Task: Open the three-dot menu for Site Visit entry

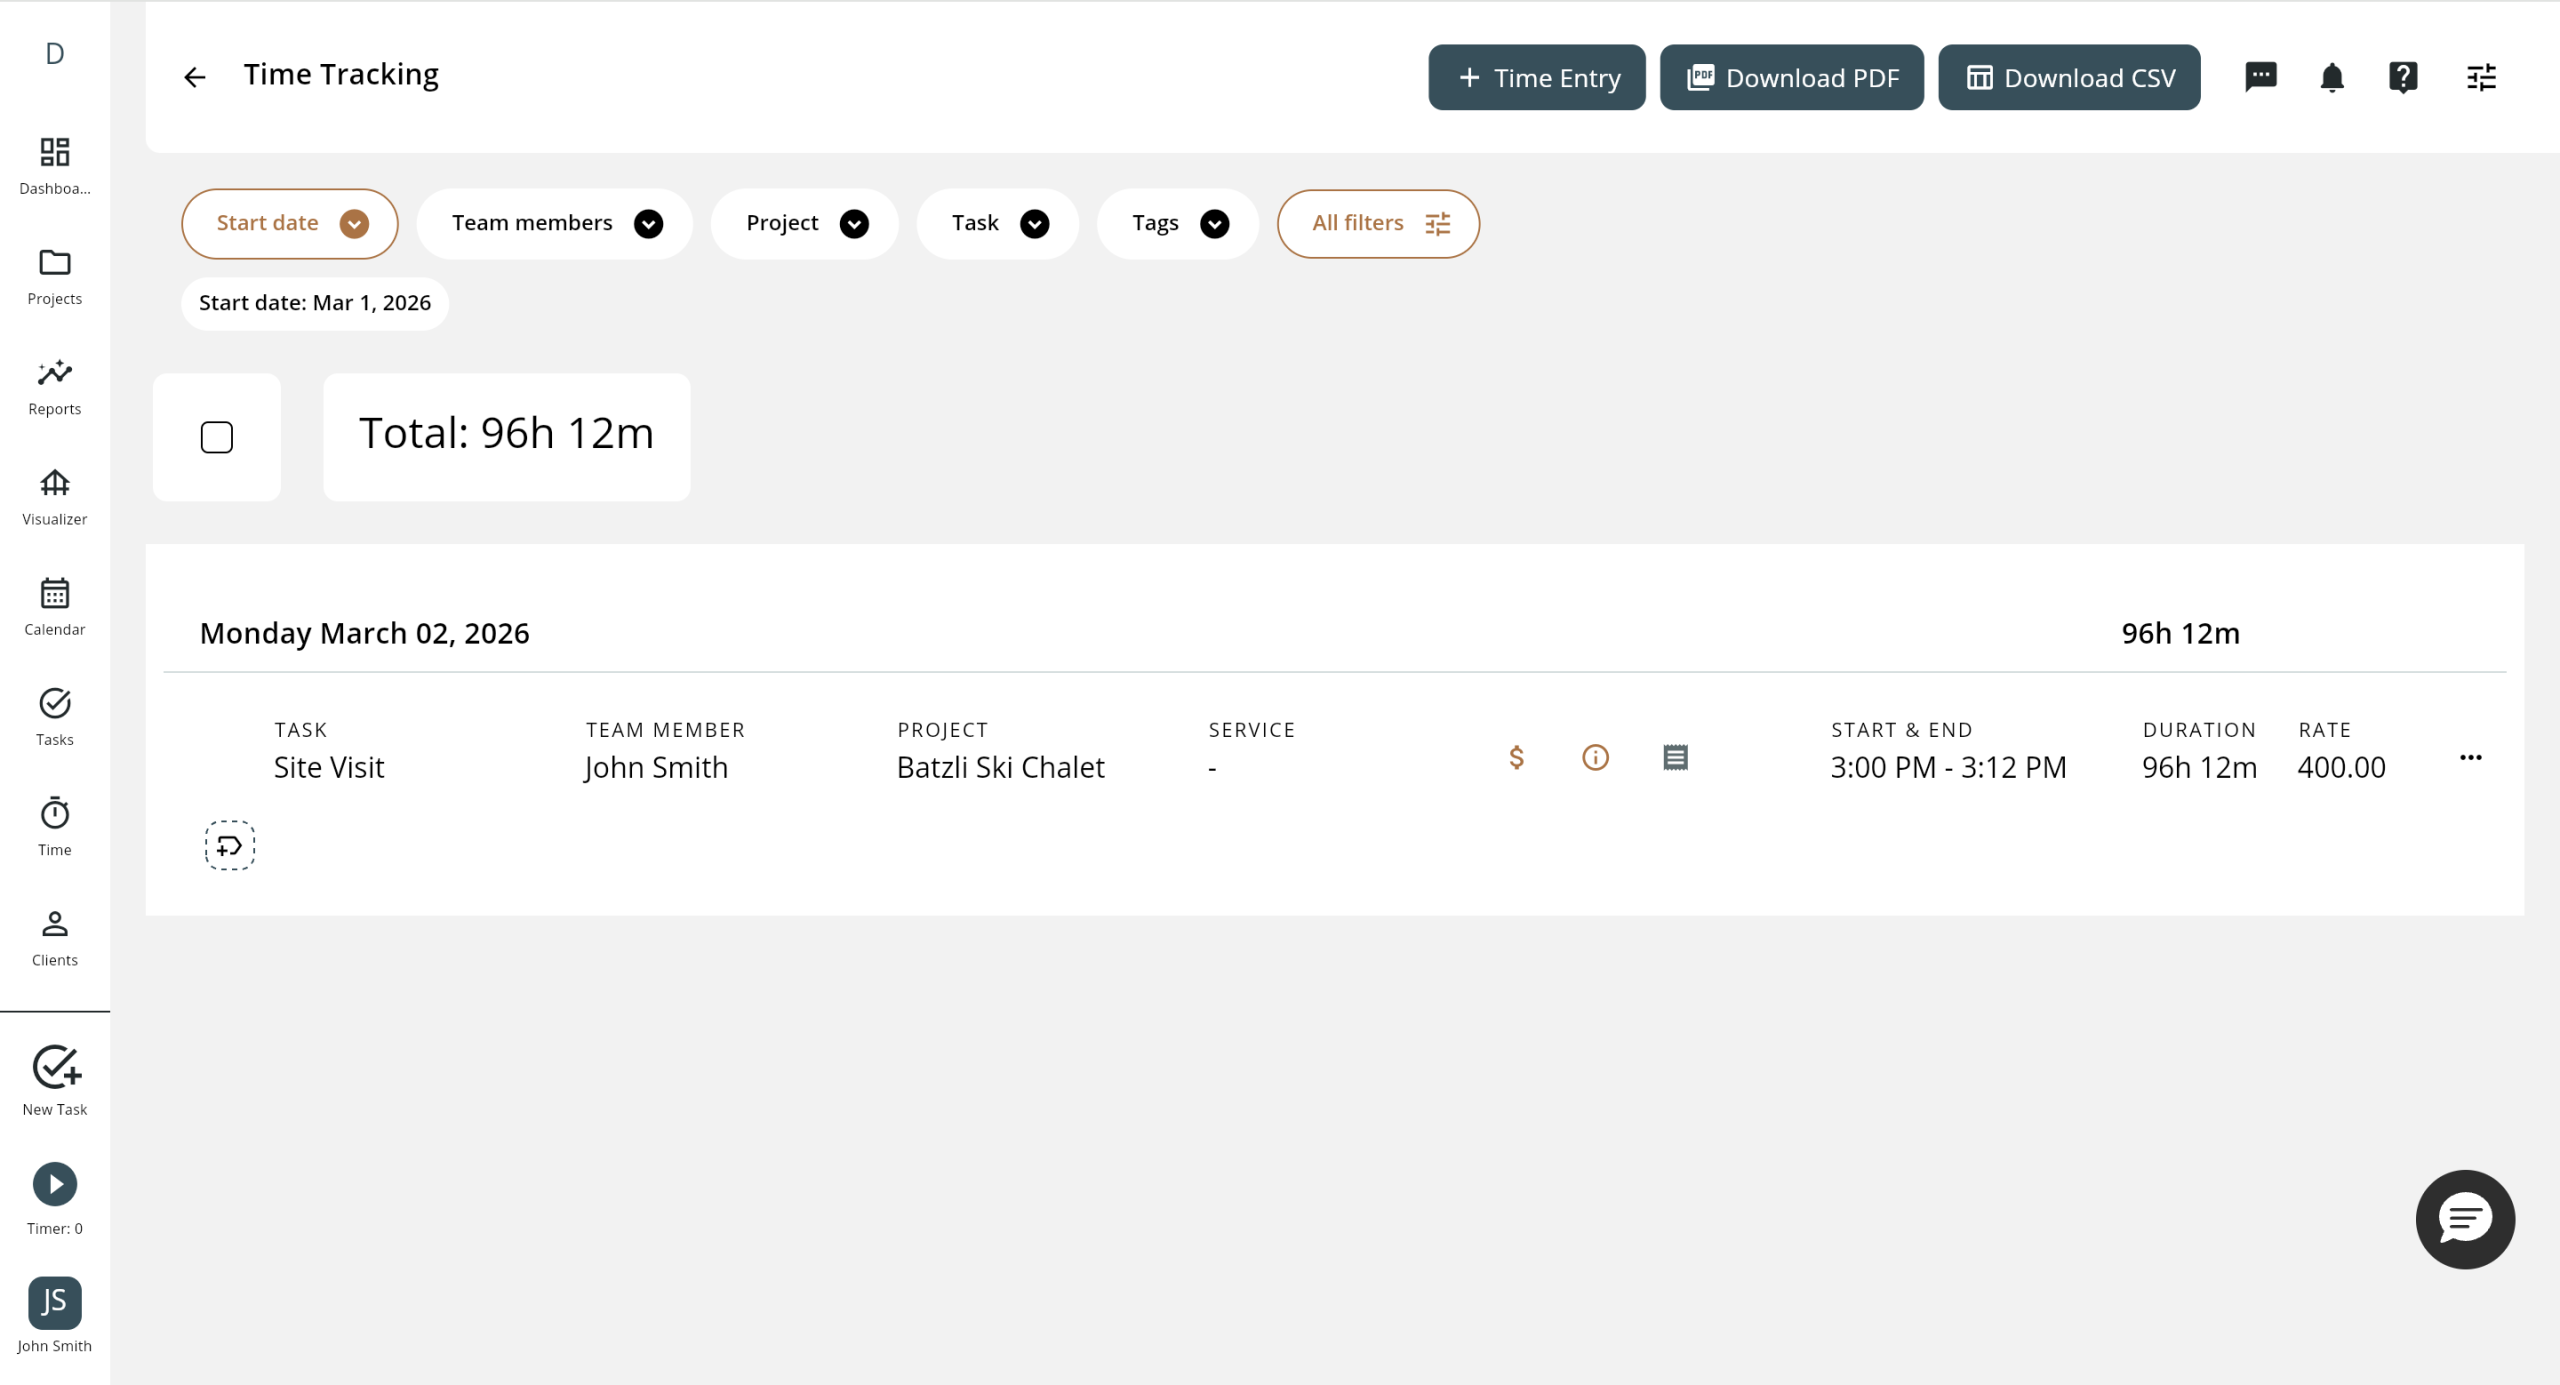Action: click(2470, 757)
